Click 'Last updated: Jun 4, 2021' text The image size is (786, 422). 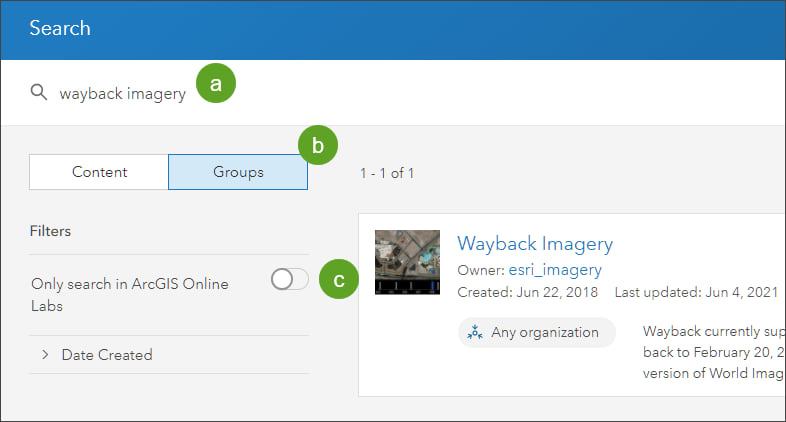696,292
